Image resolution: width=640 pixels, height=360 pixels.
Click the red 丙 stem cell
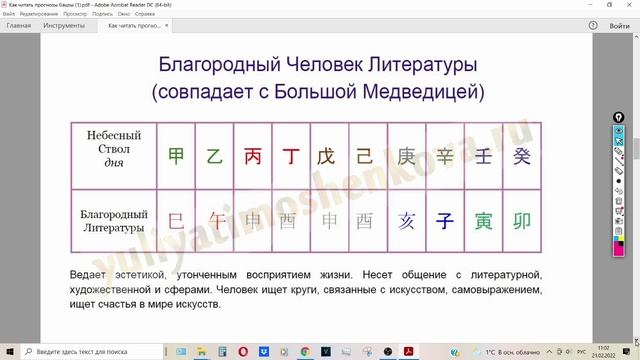[x=253, y=156]
